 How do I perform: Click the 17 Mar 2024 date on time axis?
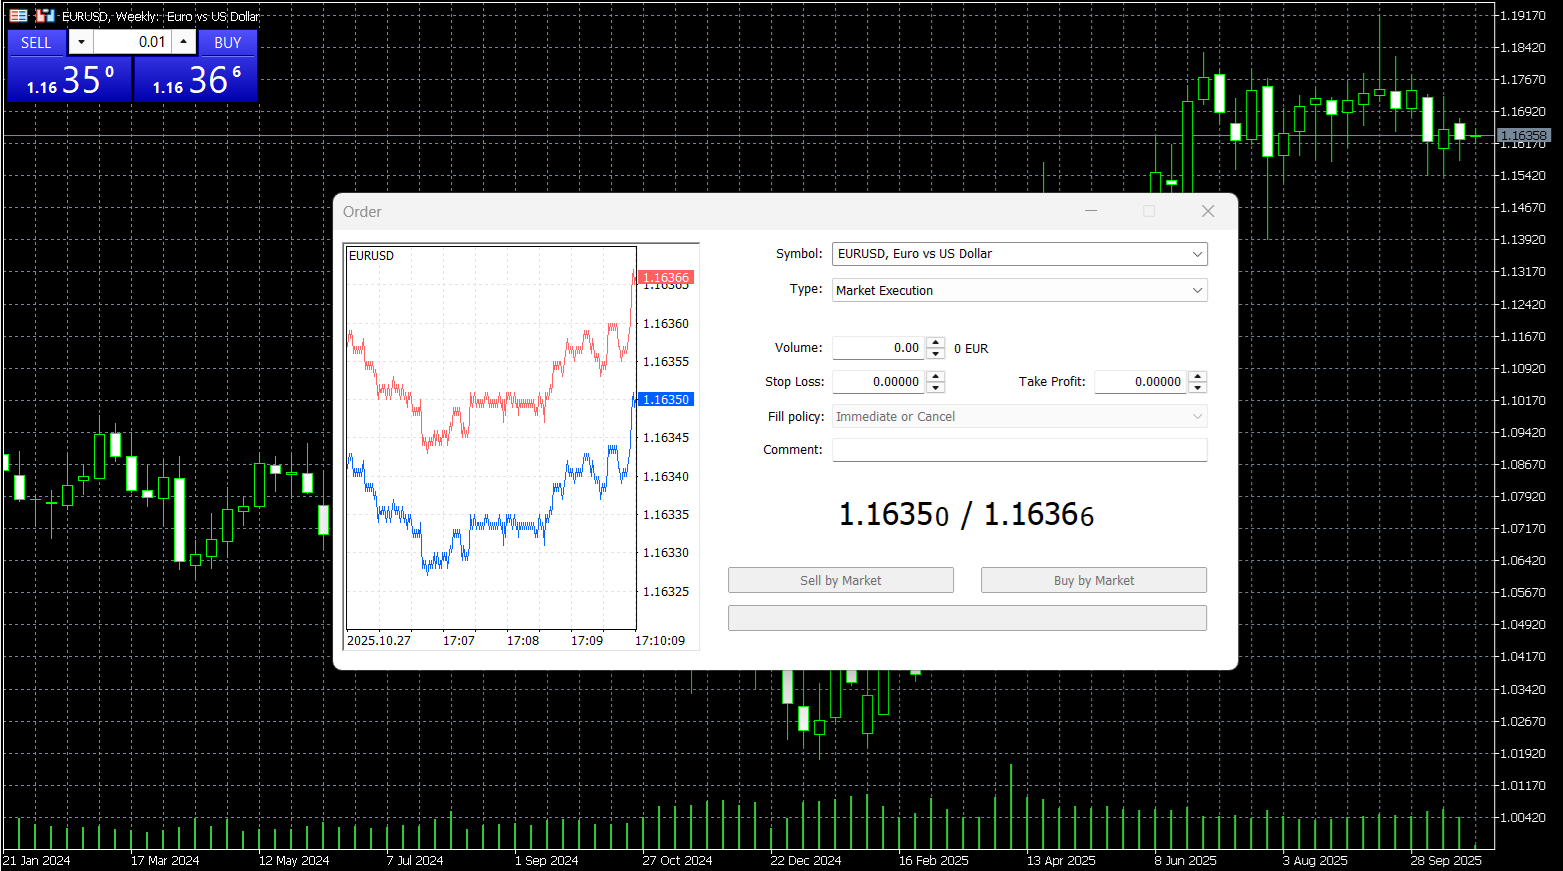[x=165, y=861]
